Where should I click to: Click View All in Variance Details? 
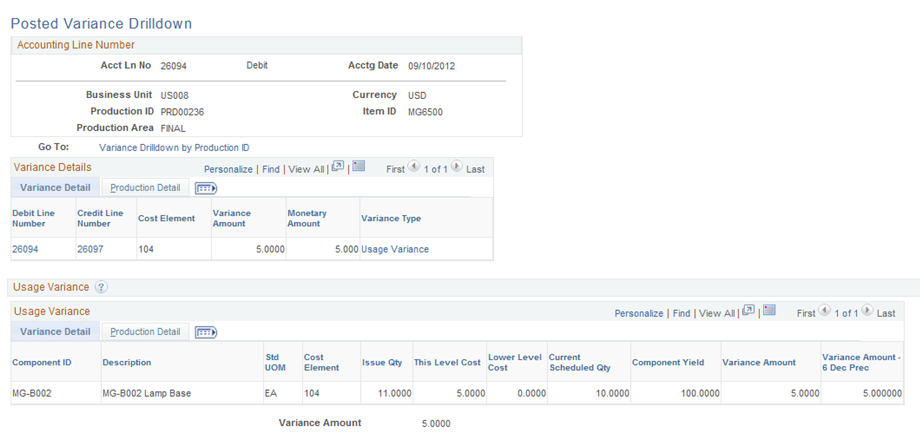(x=306, y=169)
